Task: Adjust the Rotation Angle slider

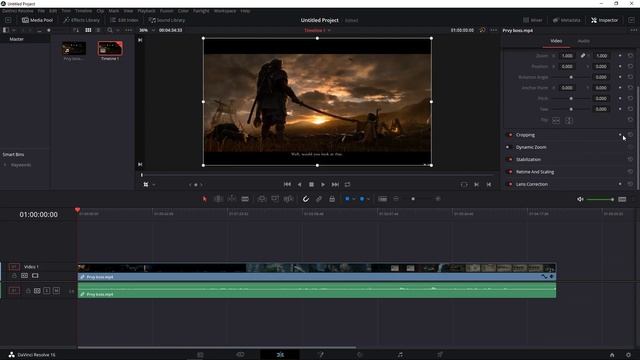Action: coord(571,77)
